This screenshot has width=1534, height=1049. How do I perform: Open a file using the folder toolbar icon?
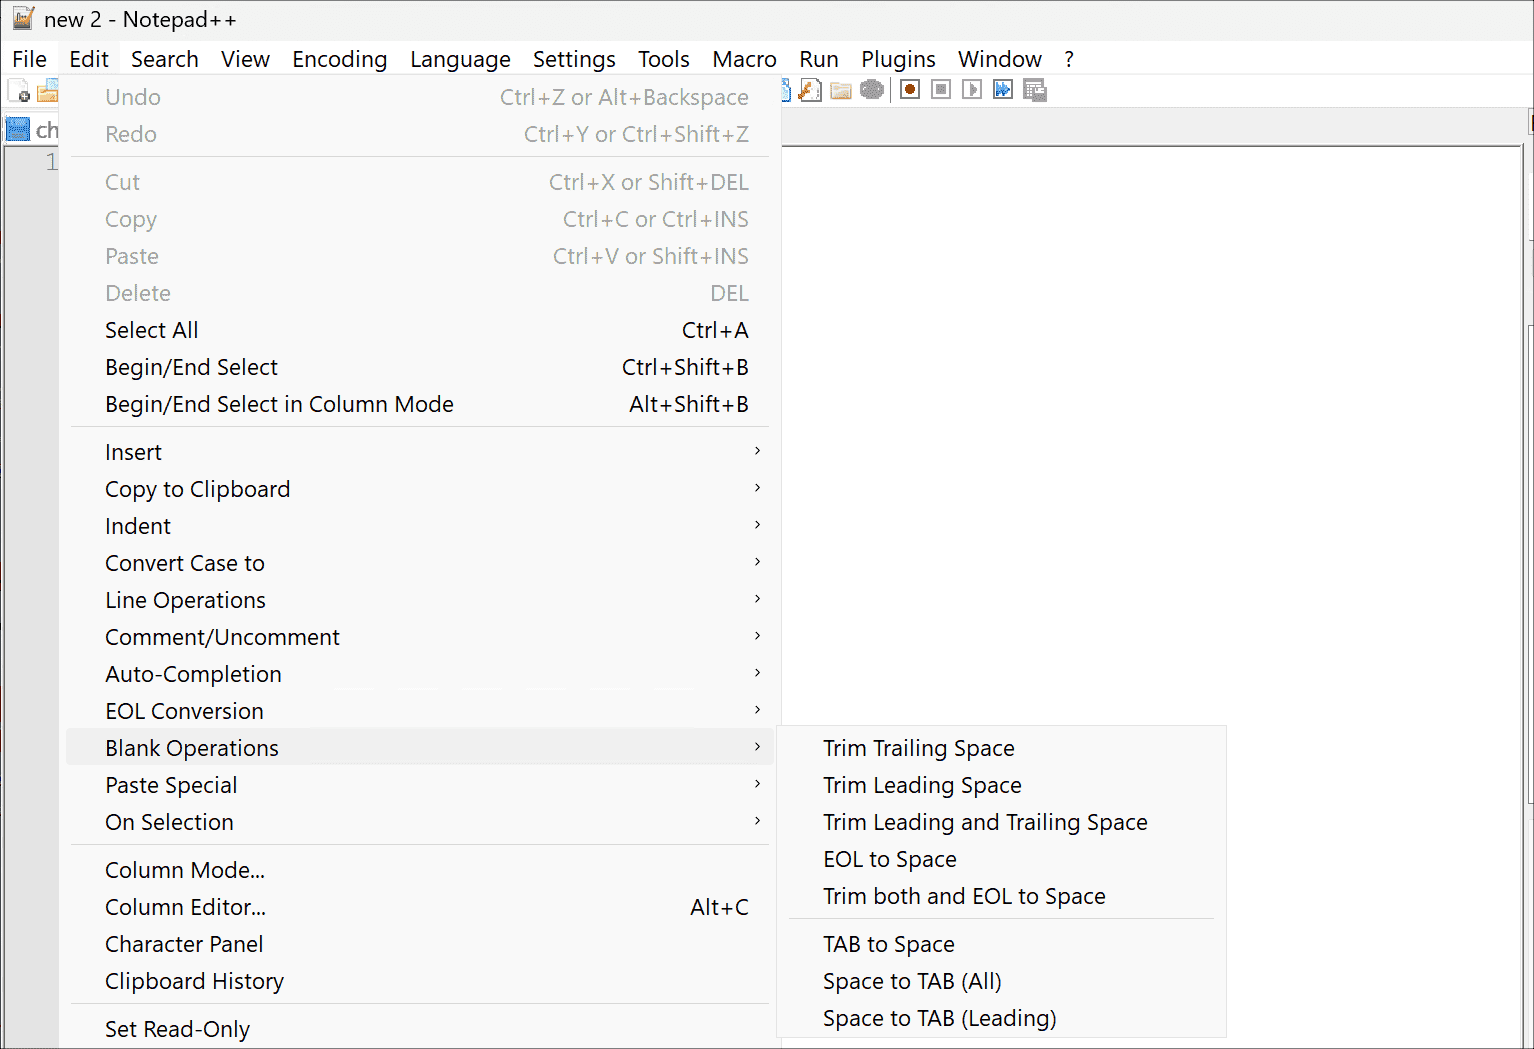(x=47, y=90)
